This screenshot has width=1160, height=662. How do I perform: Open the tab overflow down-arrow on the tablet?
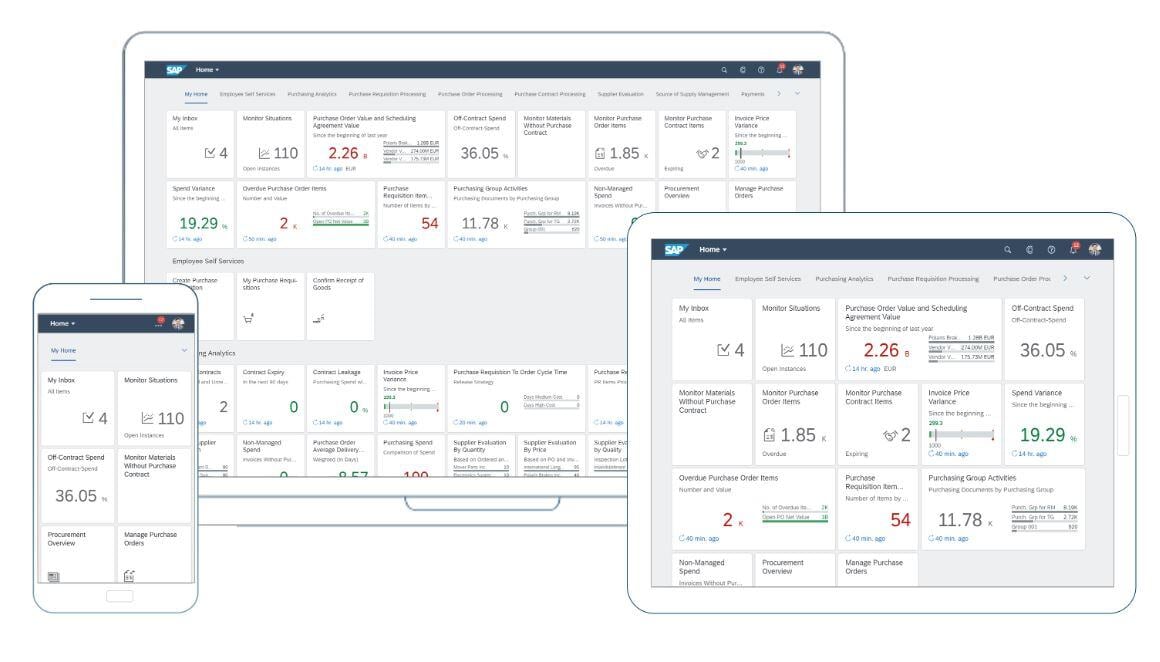1087,278
